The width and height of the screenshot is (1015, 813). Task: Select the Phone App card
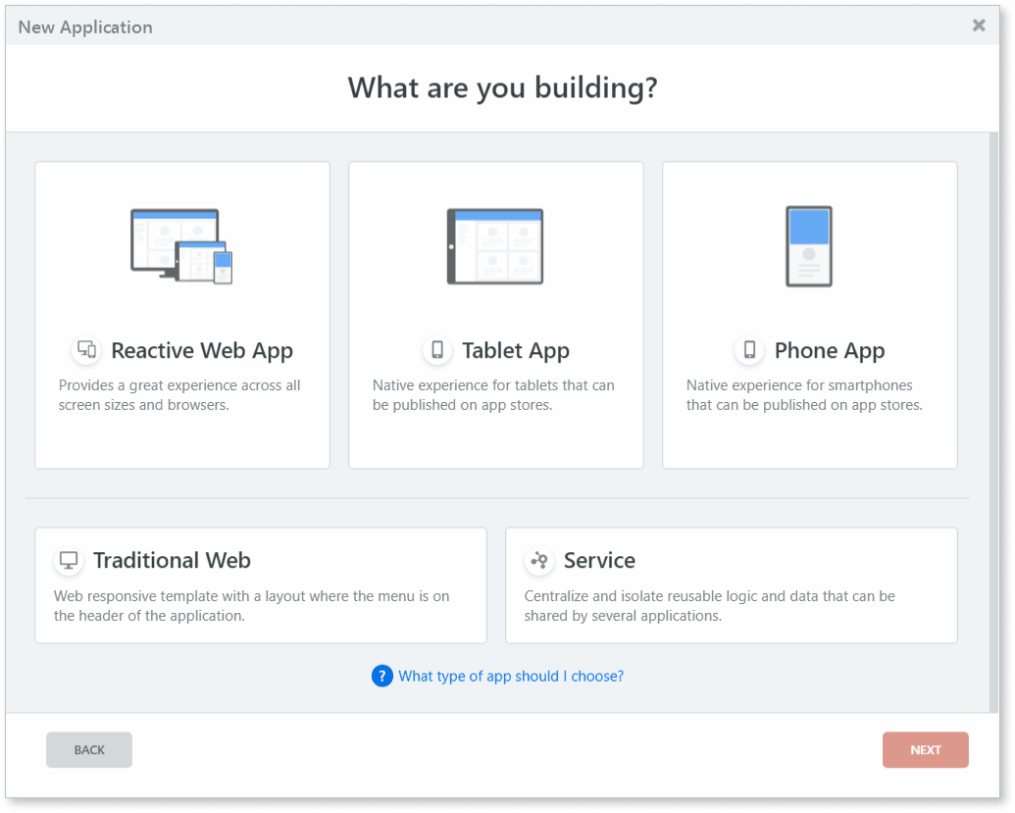(x=809, y=315)
